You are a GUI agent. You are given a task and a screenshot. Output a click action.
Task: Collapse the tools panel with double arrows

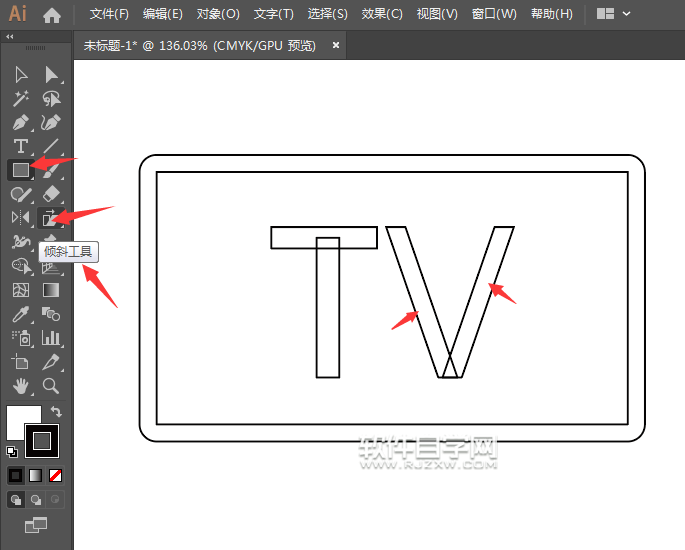(x=10, y=37)
